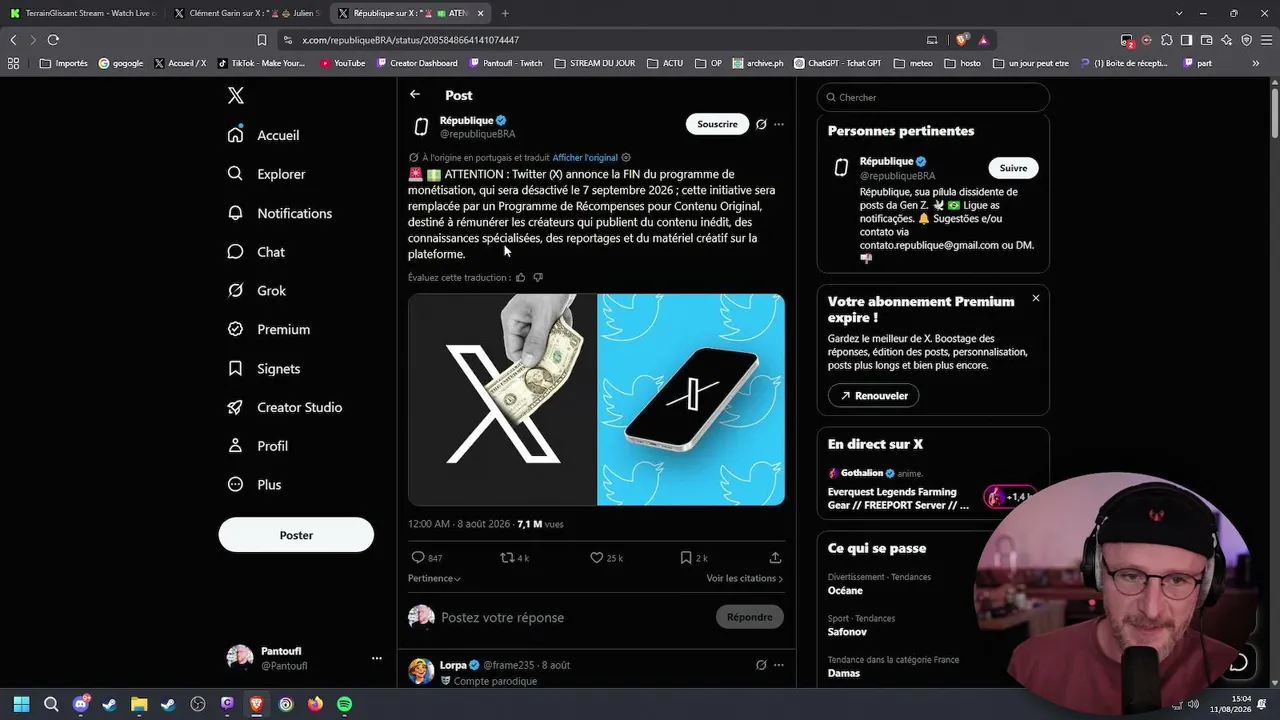Click Grok icon on Lorpa's reply

click(761, 665)
